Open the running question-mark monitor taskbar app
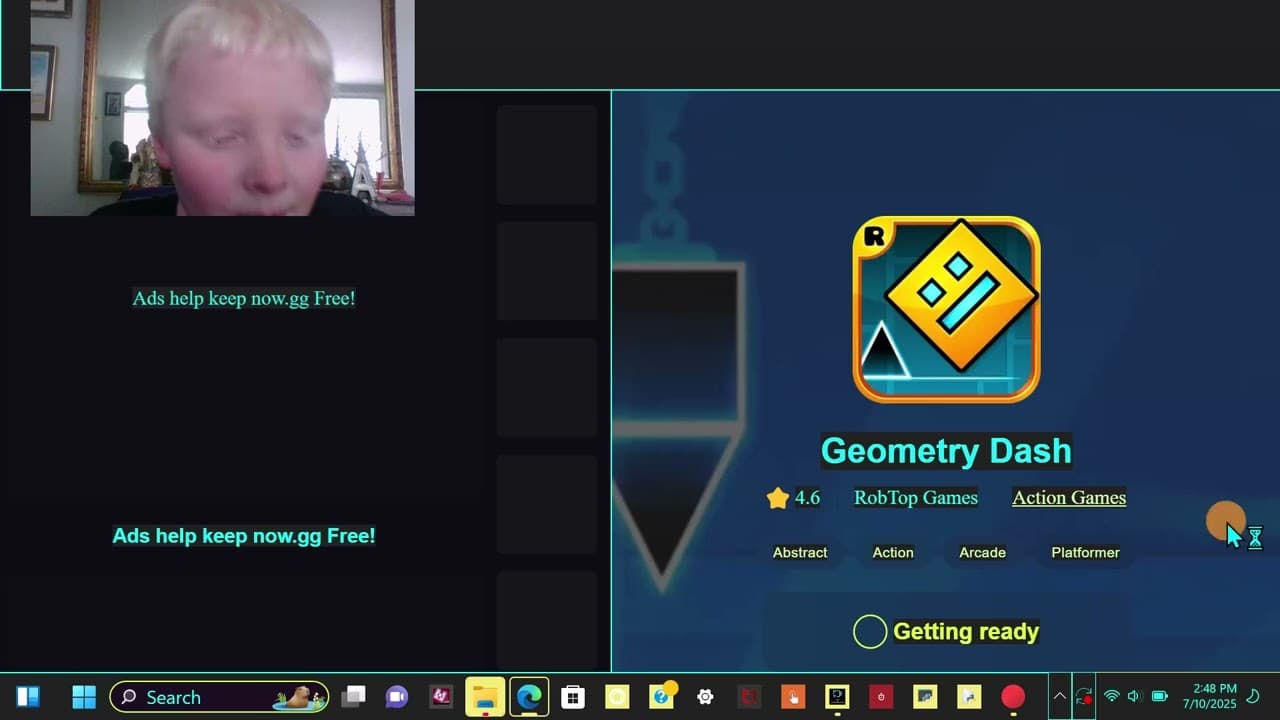The height and width of the screenshot is (720, 1280). [837, 697]
